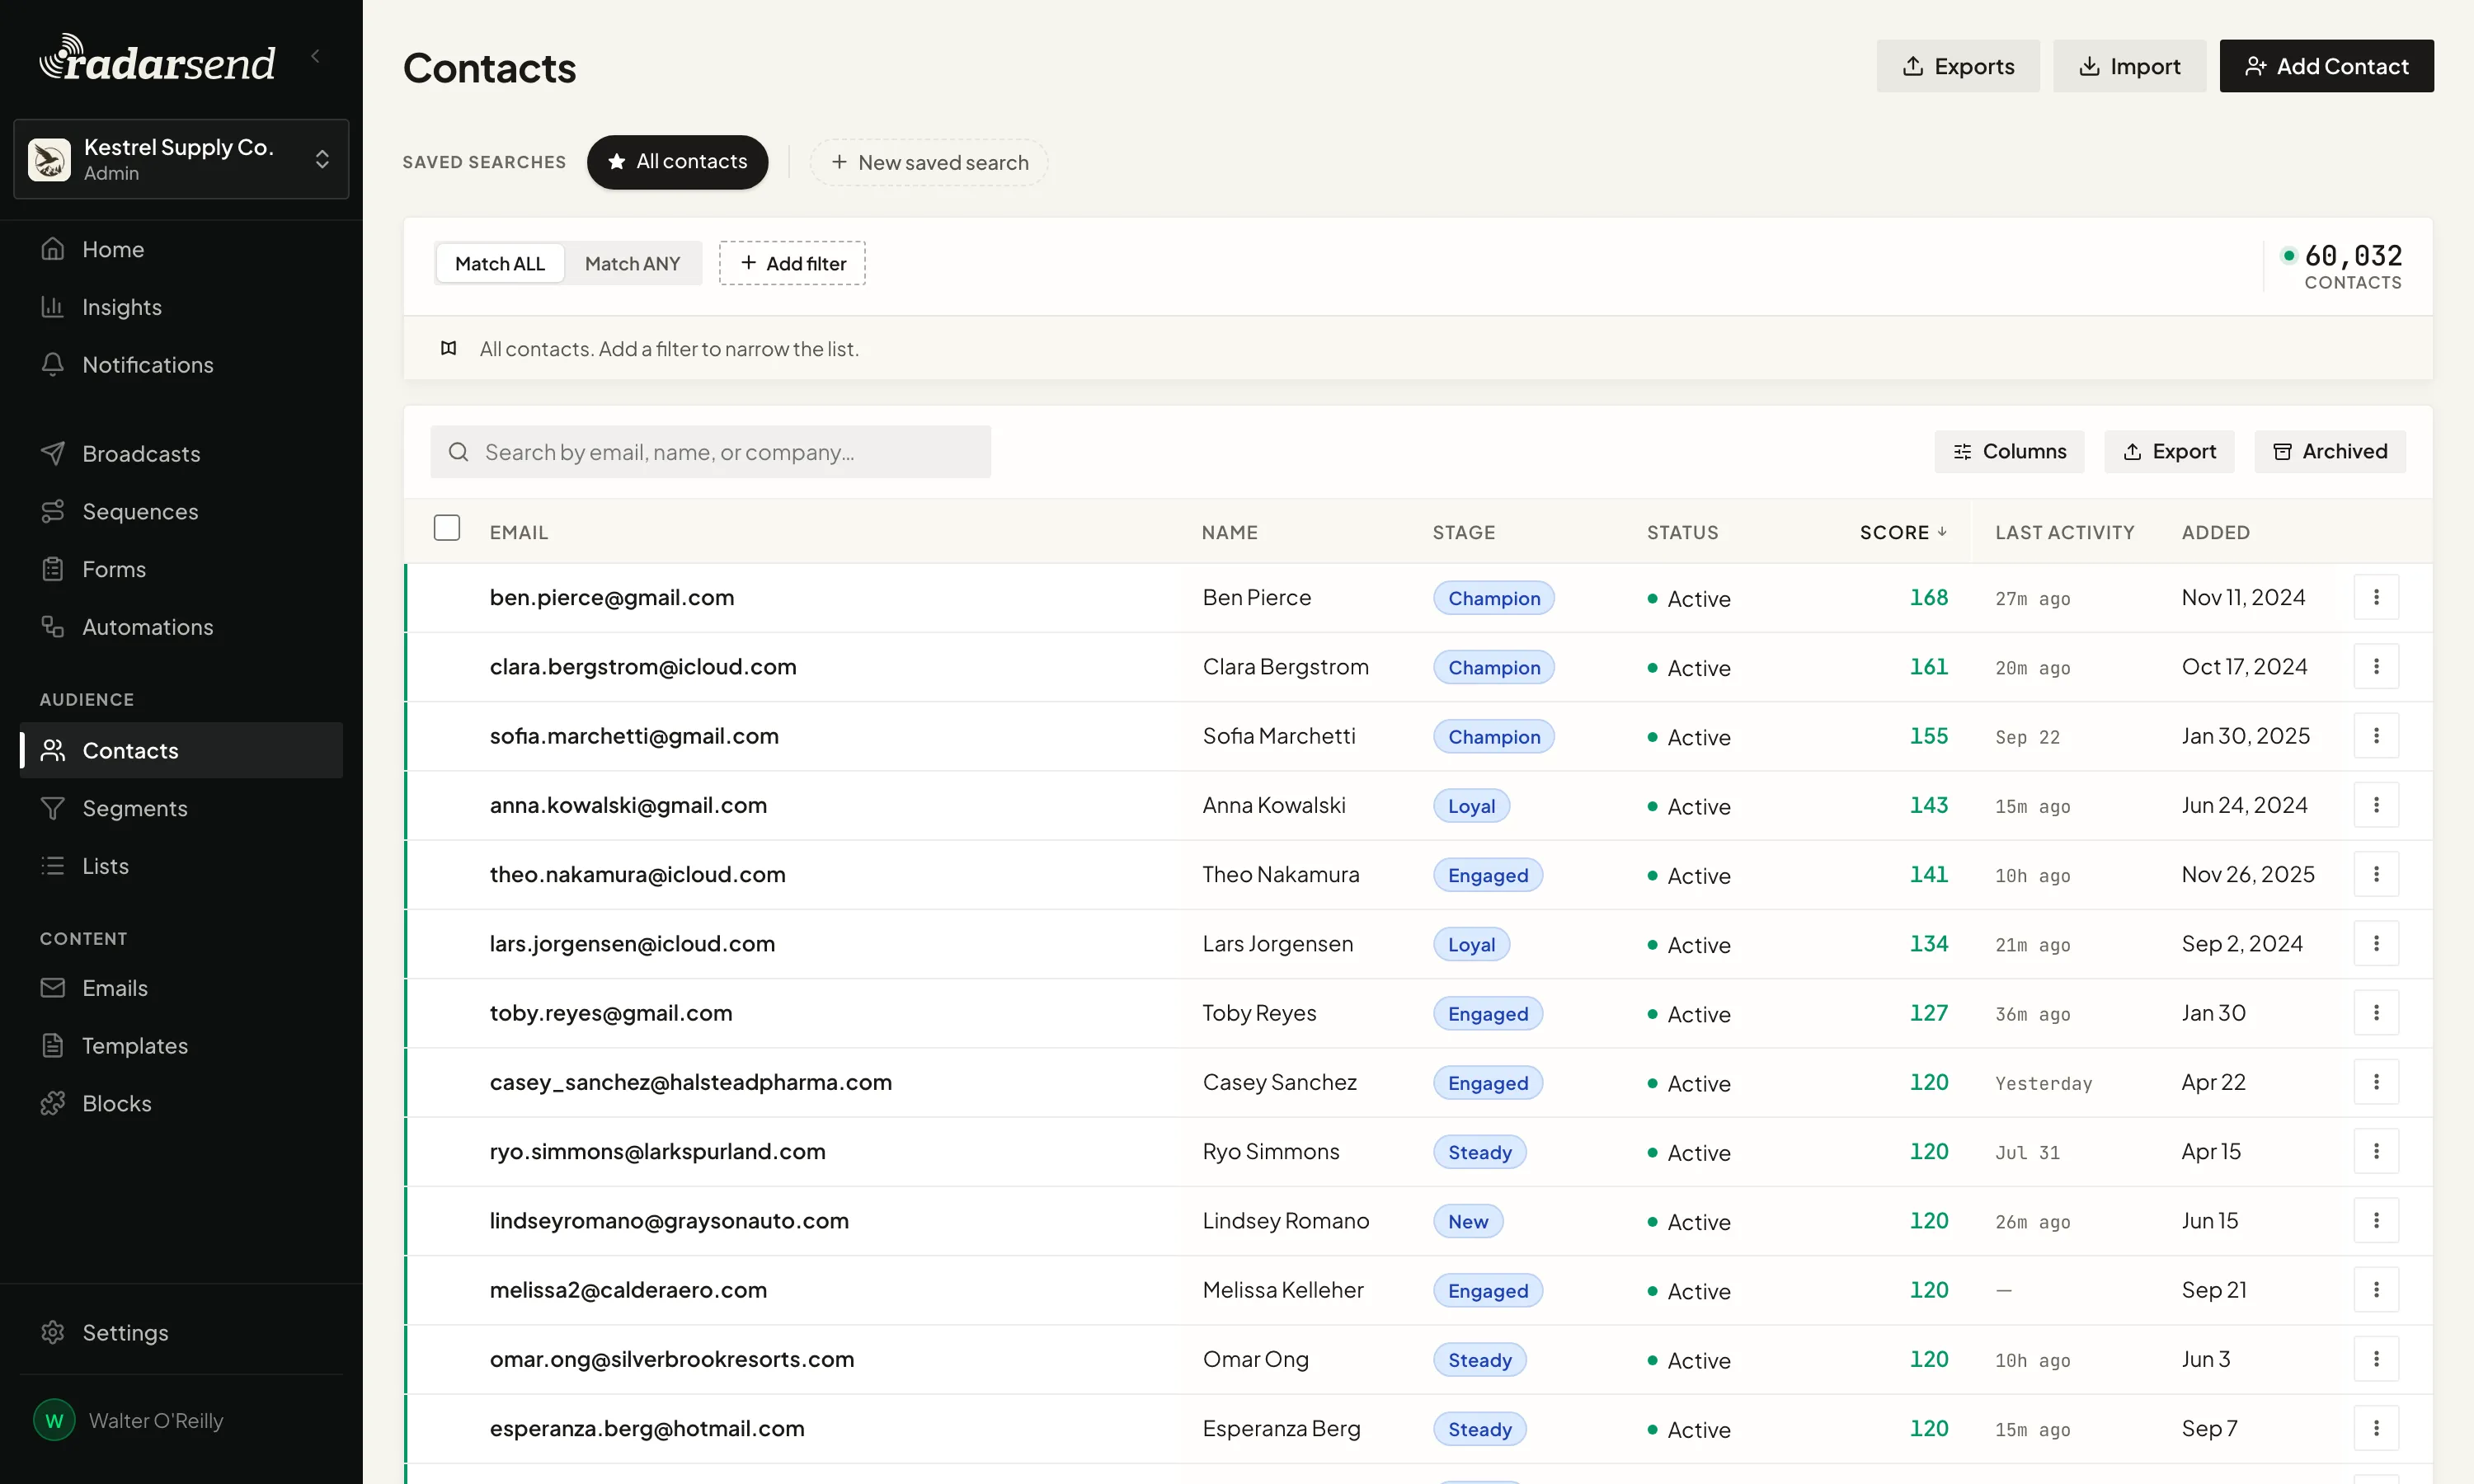This screenshot has width=2474, height=1484.
Task: View Archived contacts
Action: coord(2331,452)
